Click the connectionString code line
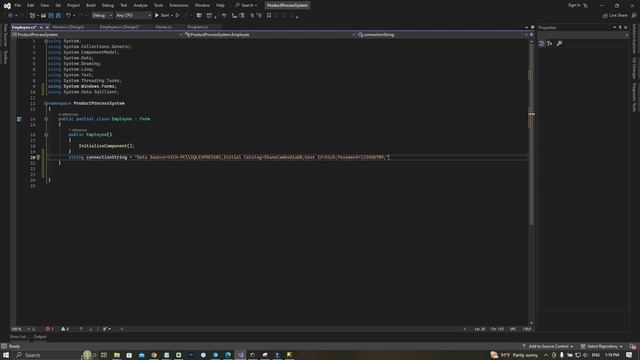The width and height of the screenshot is (640, 360). click(229, 157)
